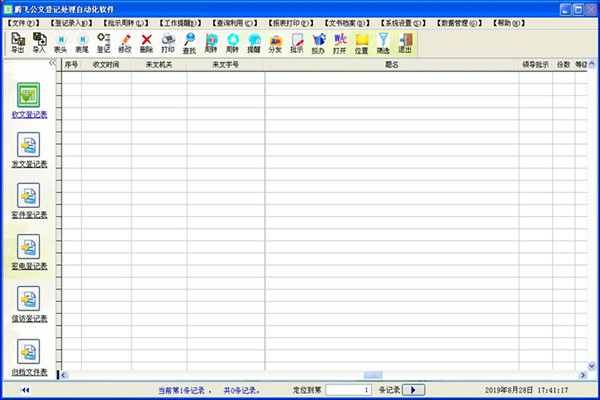
Task: Click the red X 删除 icon
Action: 146,43
